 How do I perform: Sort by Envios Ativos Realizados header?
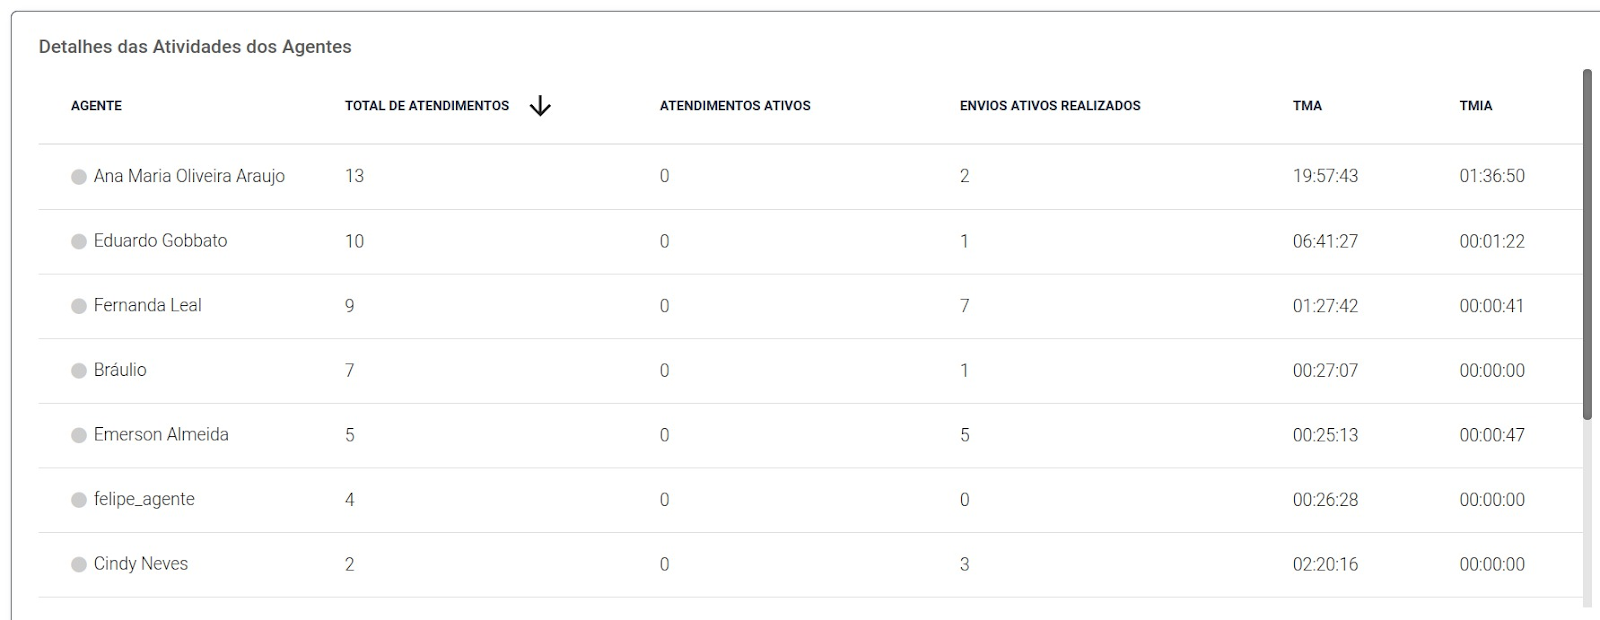pos(1050,106)
